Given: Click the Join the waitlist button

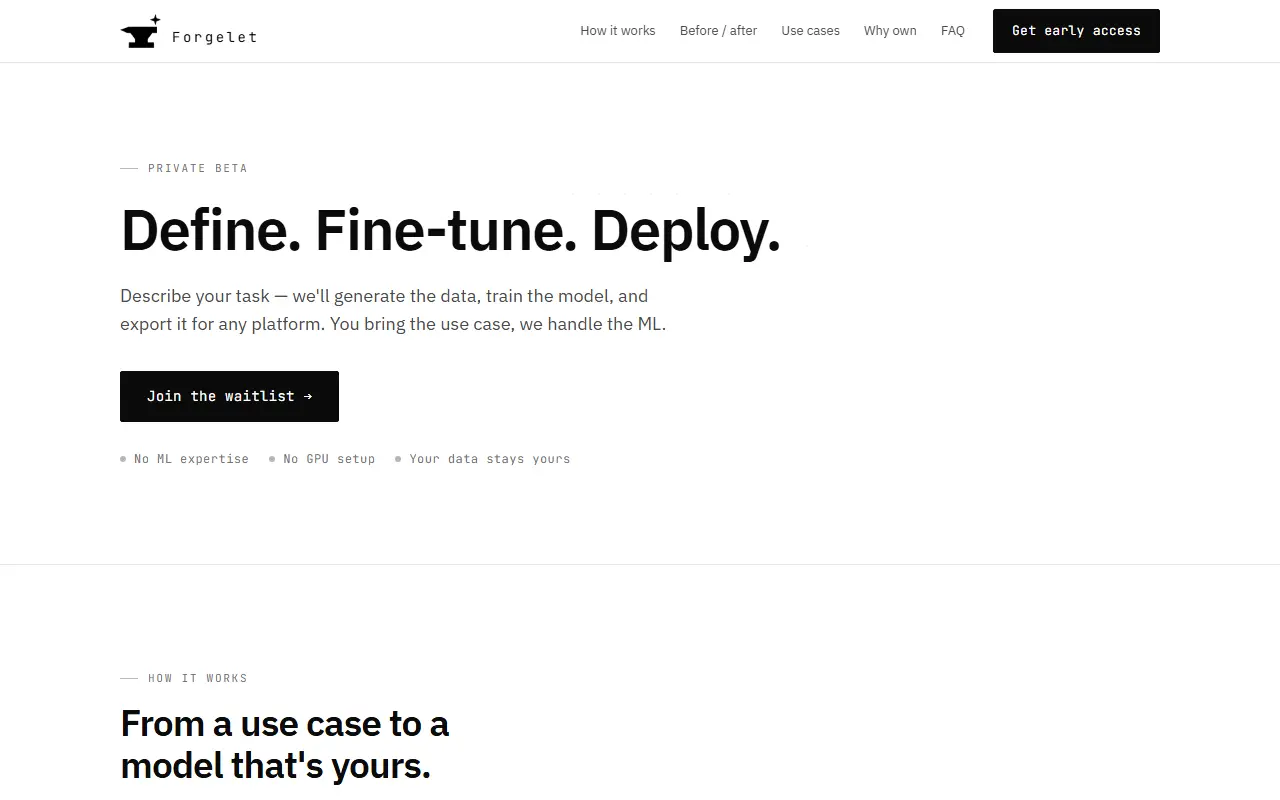Looking at the screenshot, I should click(229, 396).
